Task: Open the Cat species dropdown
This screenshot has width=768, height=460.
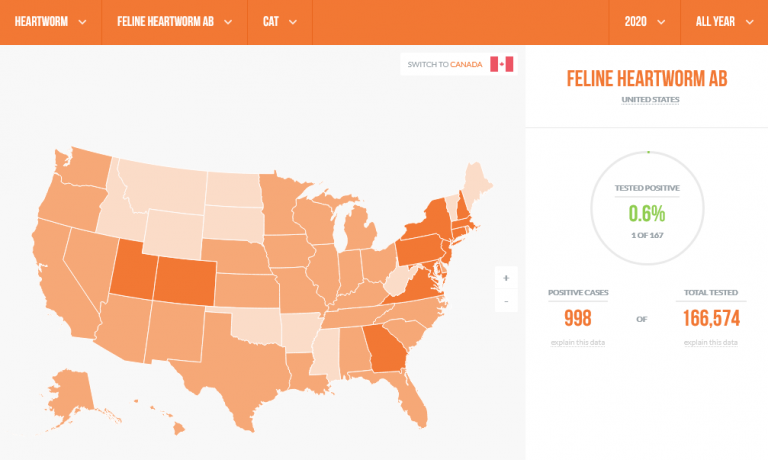Action: tap(280, 21)
